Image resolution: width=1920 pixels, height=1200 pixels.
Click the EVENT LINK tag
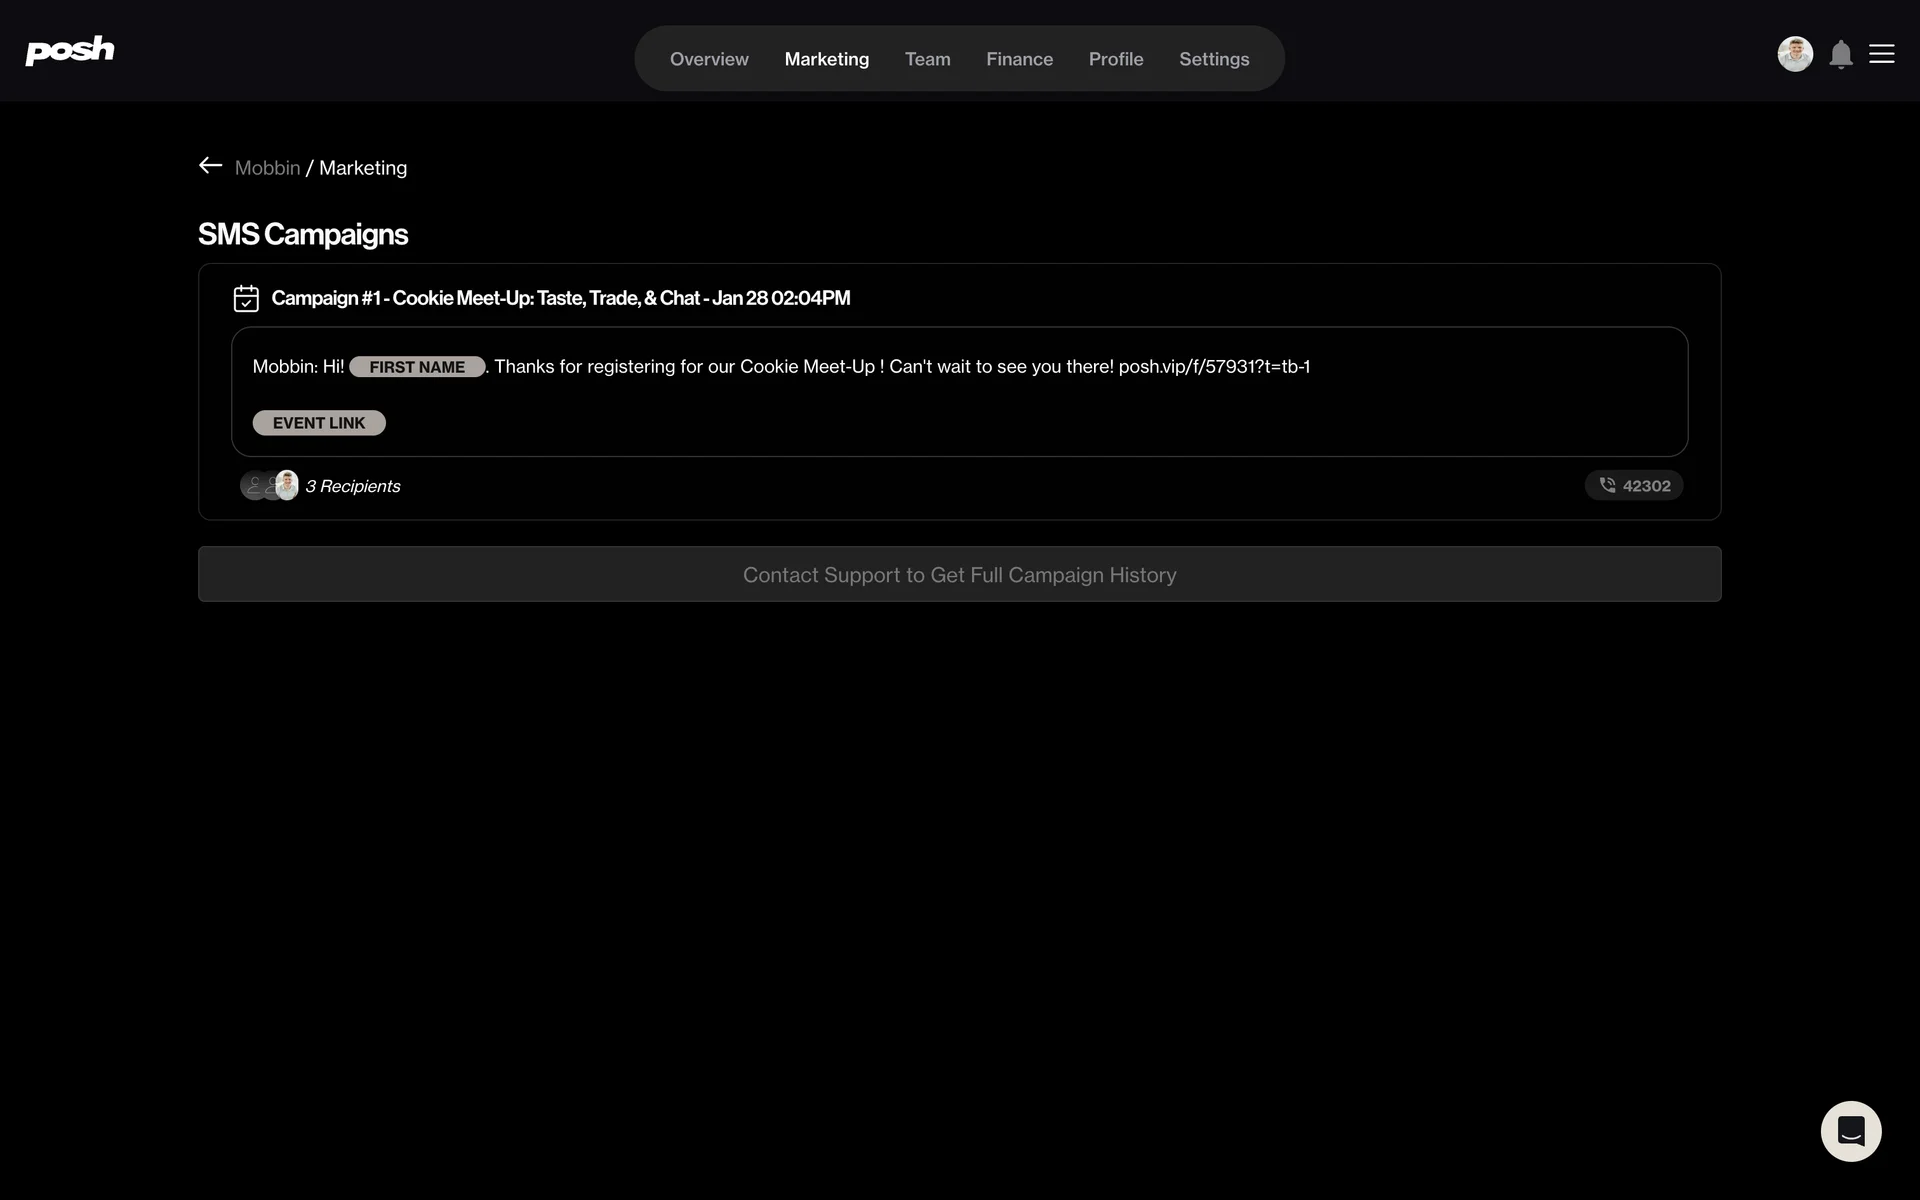tap(319, 423)
